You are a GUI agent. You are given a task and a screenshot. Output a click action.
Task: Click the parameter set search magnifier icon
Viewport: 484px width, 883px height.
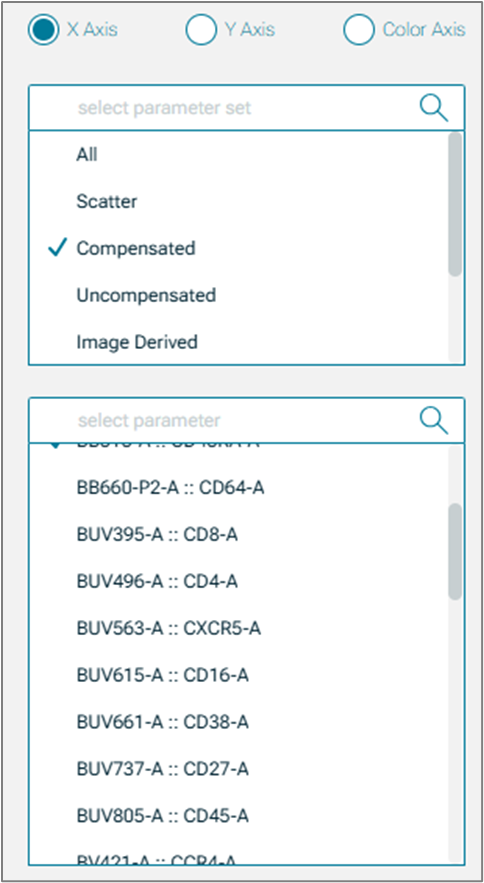click(434, 108)
